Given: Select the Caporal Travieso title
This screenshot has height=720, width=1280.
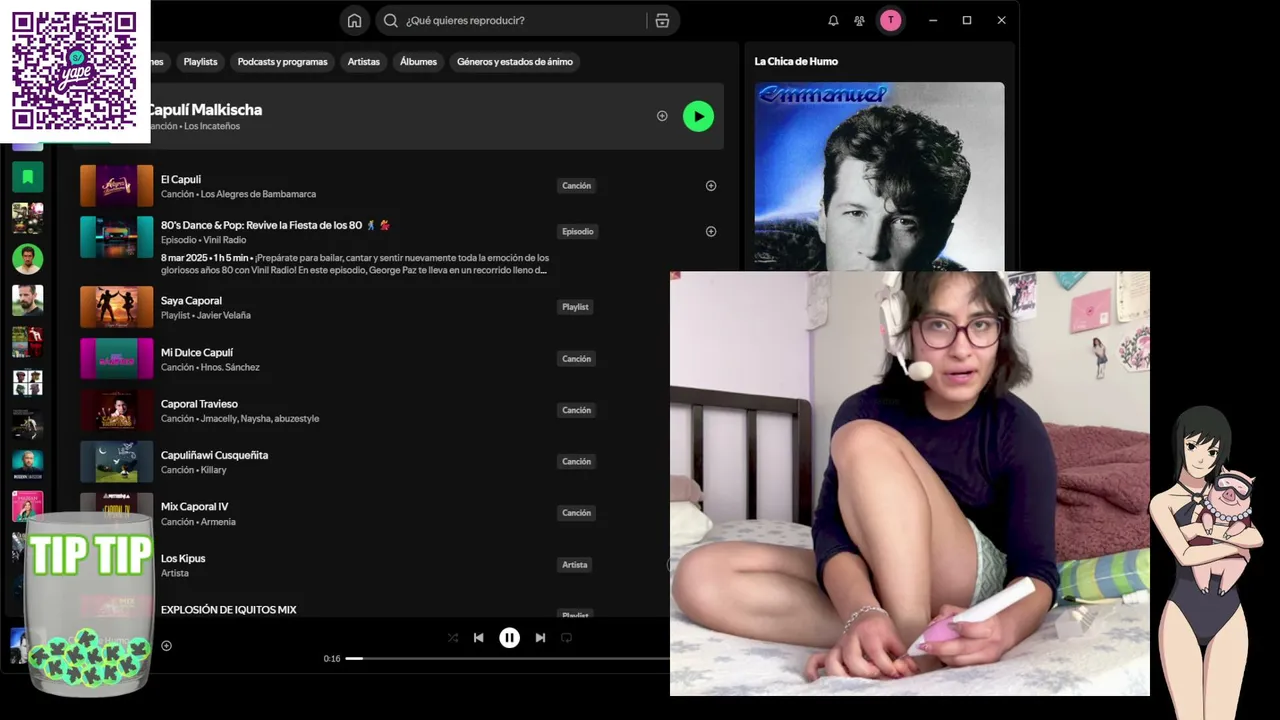Looking at the screenshot, I should [199, 404].
